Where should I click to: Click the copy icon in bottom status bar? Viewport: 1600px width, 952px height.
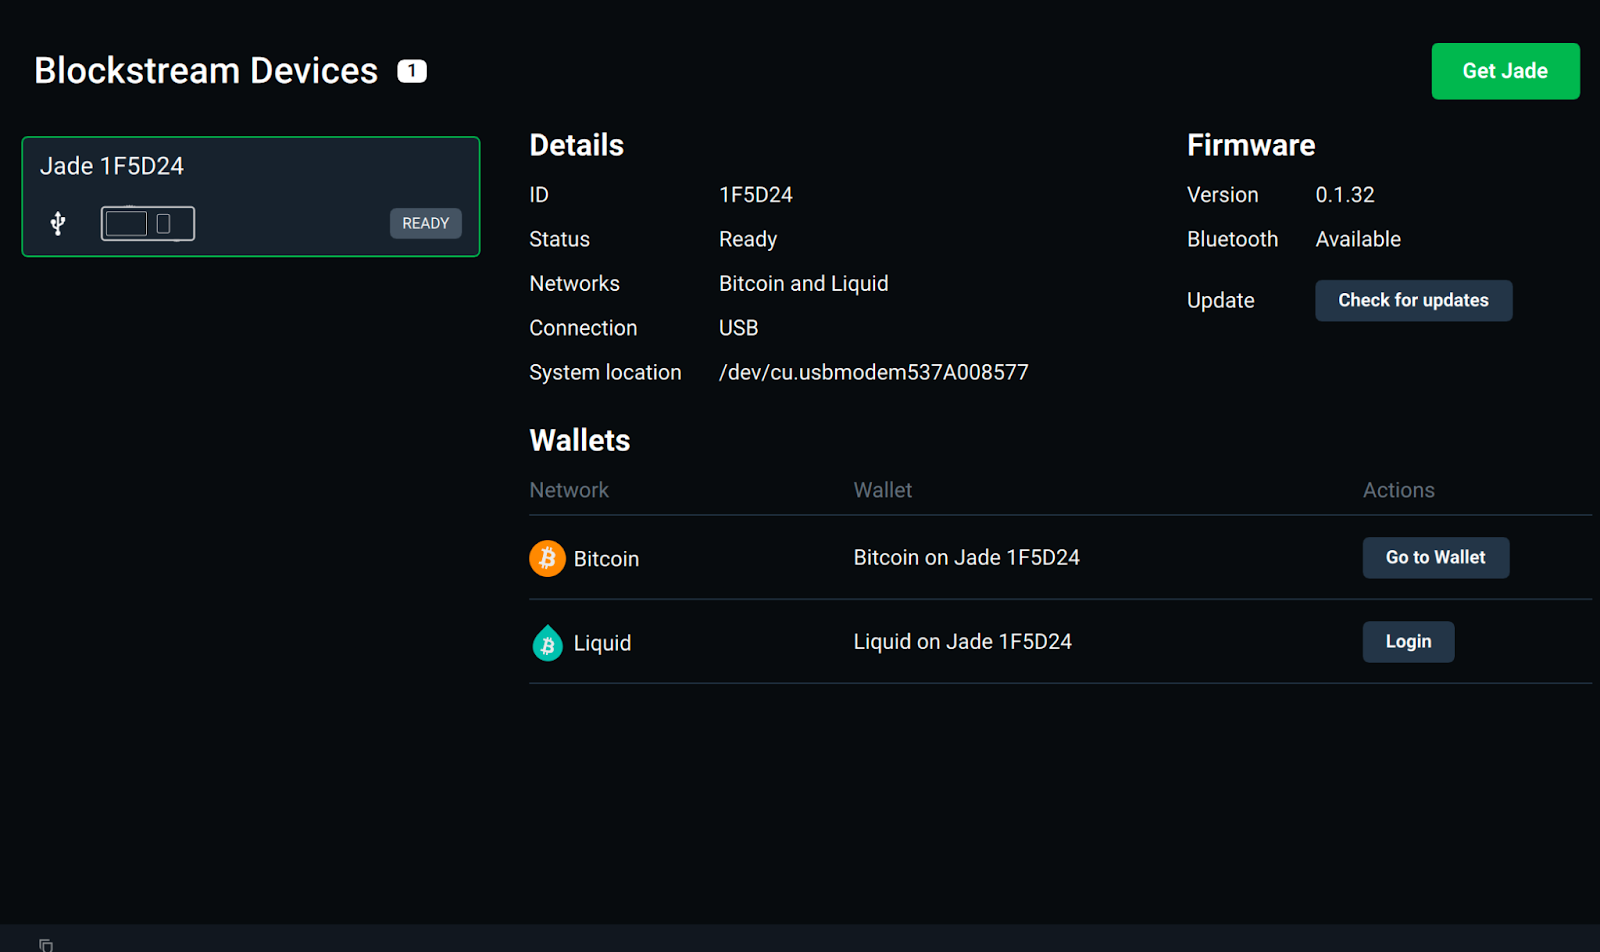pyautogui.click(x=46, y=944)
